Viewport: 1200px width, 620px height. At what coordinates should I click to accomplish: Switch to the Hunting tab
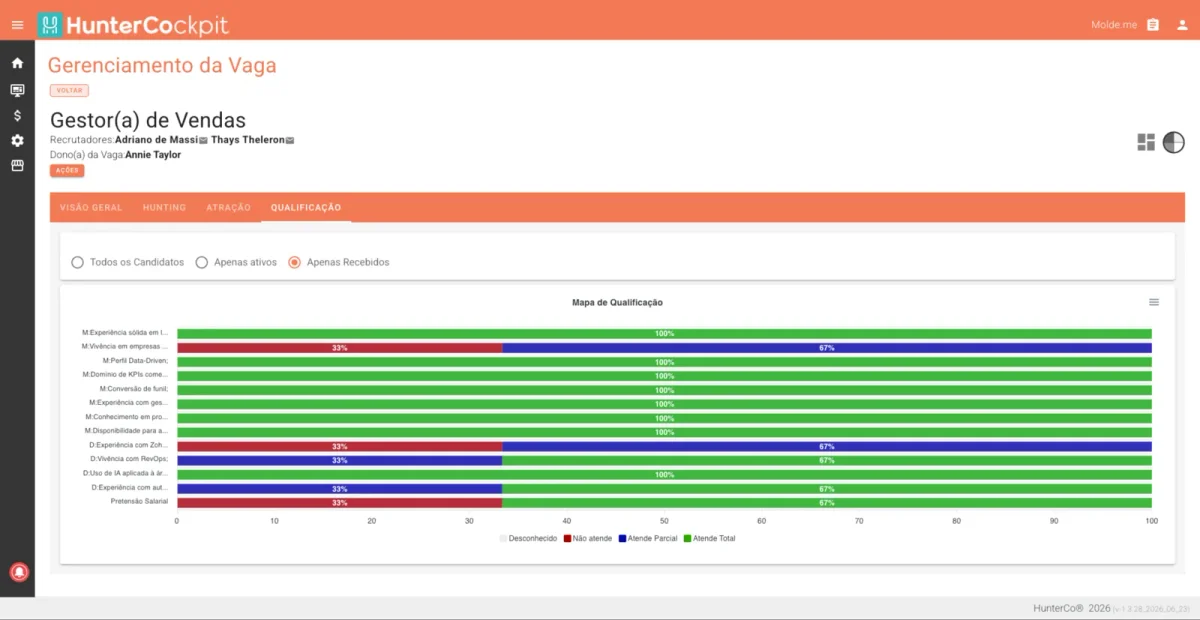[x=164, y=208]
